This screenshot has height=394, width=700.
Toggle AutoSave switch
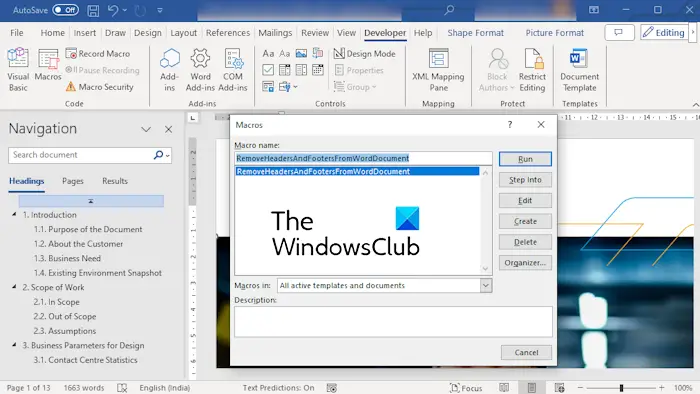[x=65, y=10]
